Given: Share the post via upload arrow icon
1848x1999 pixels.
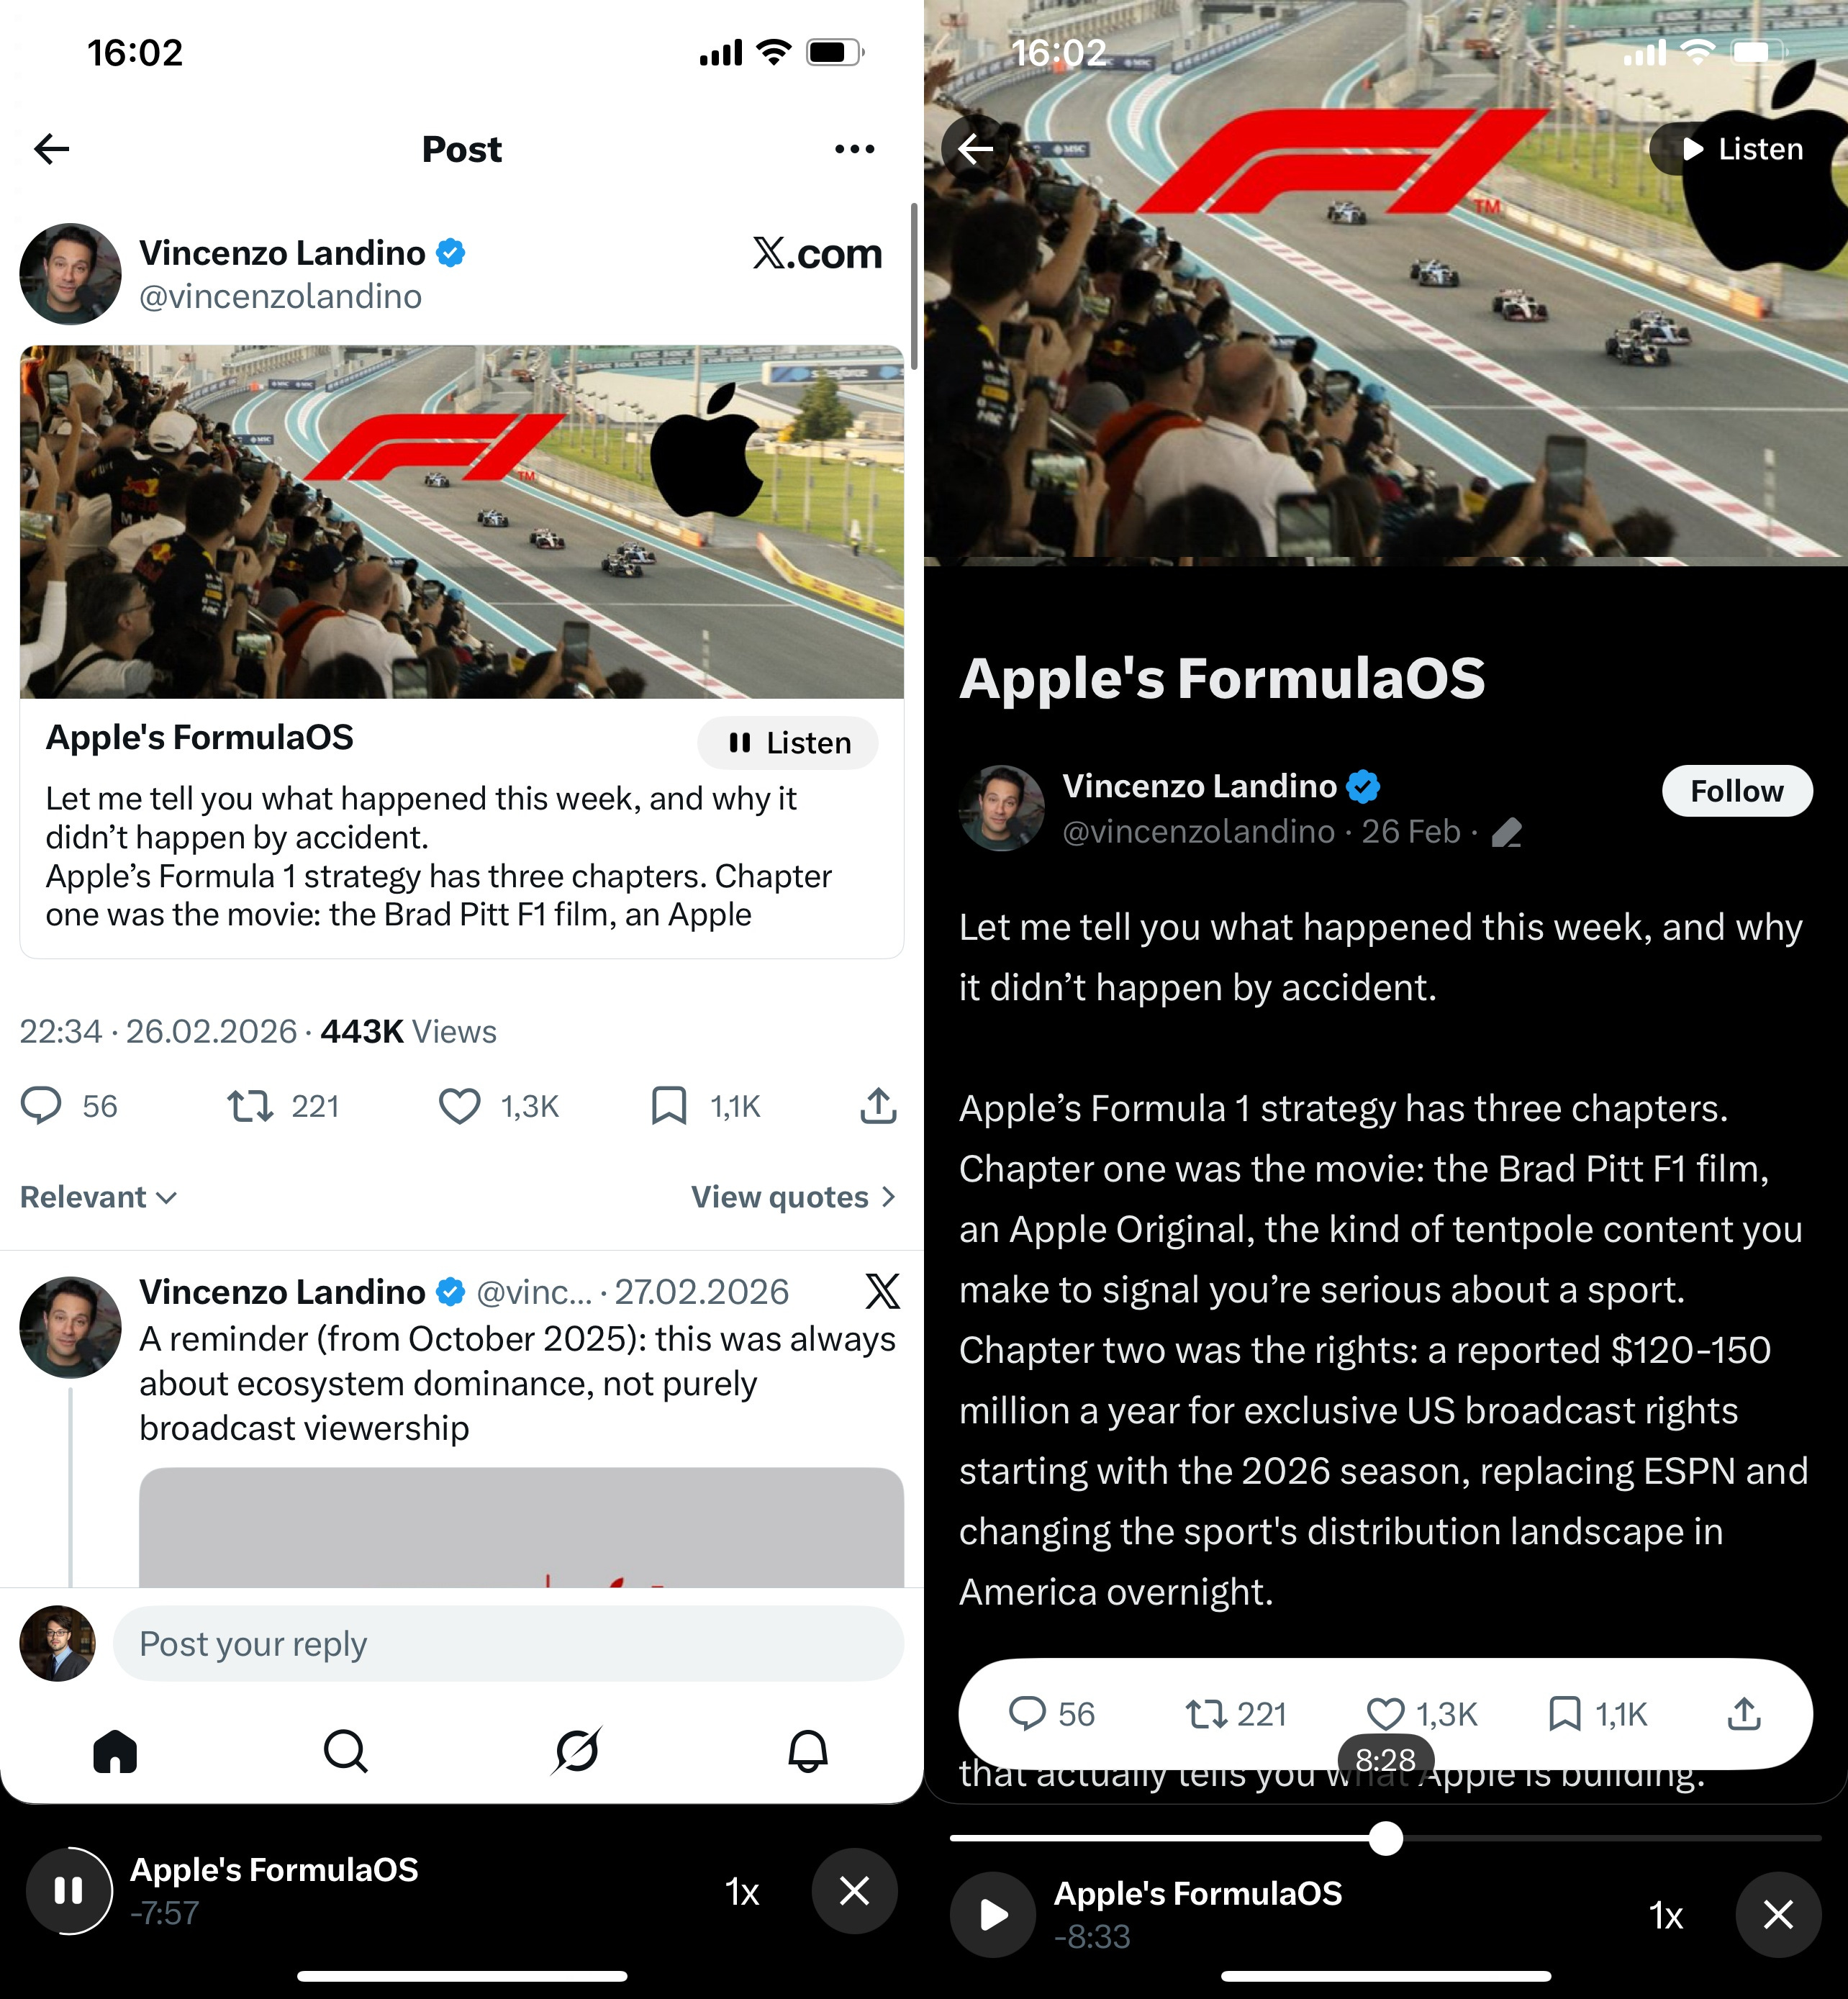Looking at the screenshot, I should pos(878,1106).
